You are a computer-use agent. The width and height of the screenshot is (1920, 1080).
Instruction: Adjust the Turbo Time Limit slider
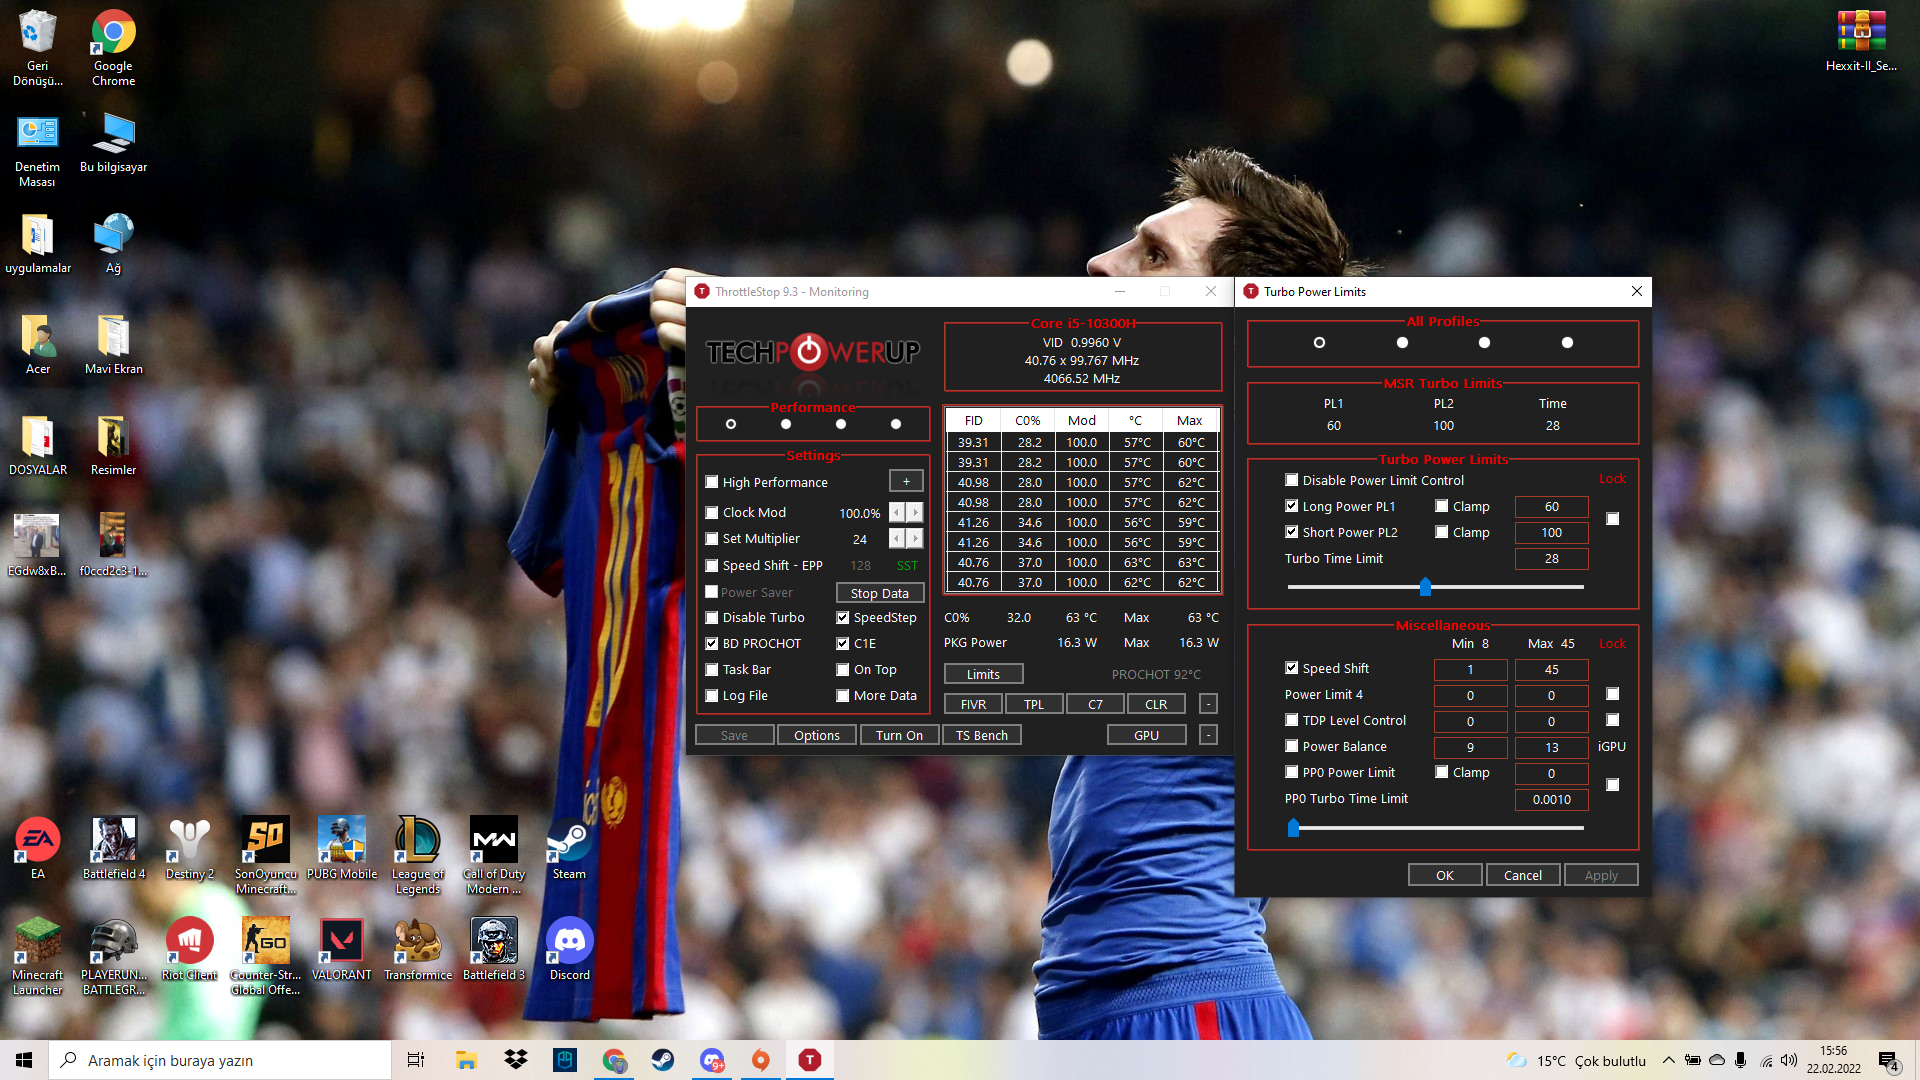point(1425,587)
